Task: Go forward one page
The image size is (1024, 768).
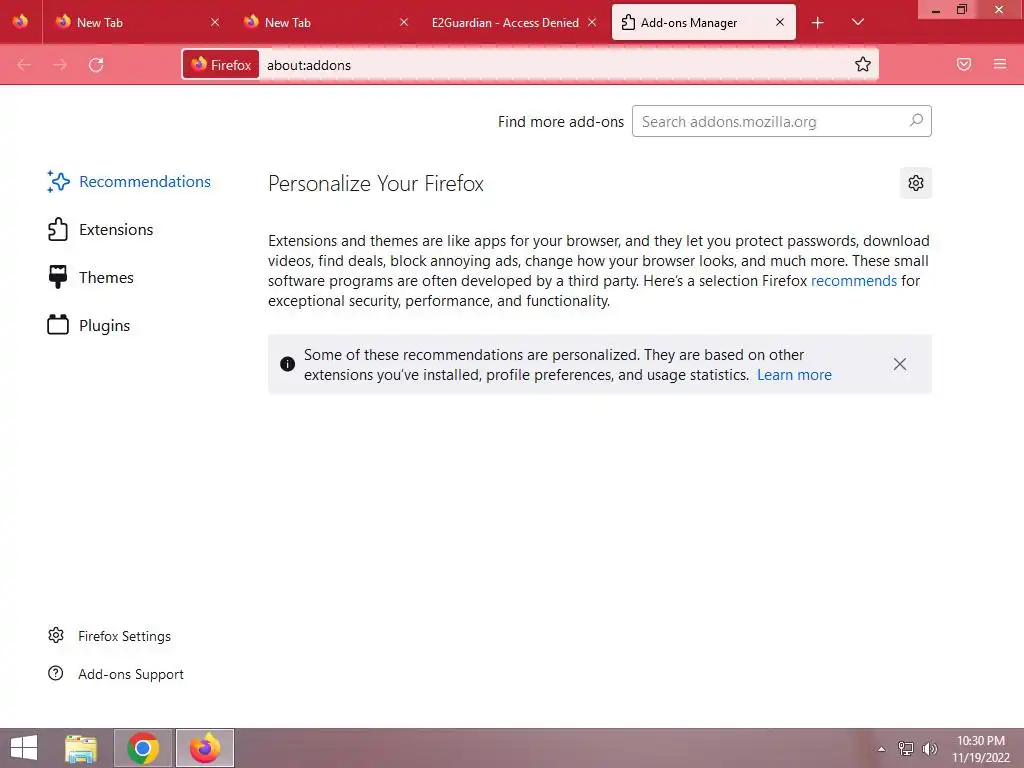Action: click(60, 65)
